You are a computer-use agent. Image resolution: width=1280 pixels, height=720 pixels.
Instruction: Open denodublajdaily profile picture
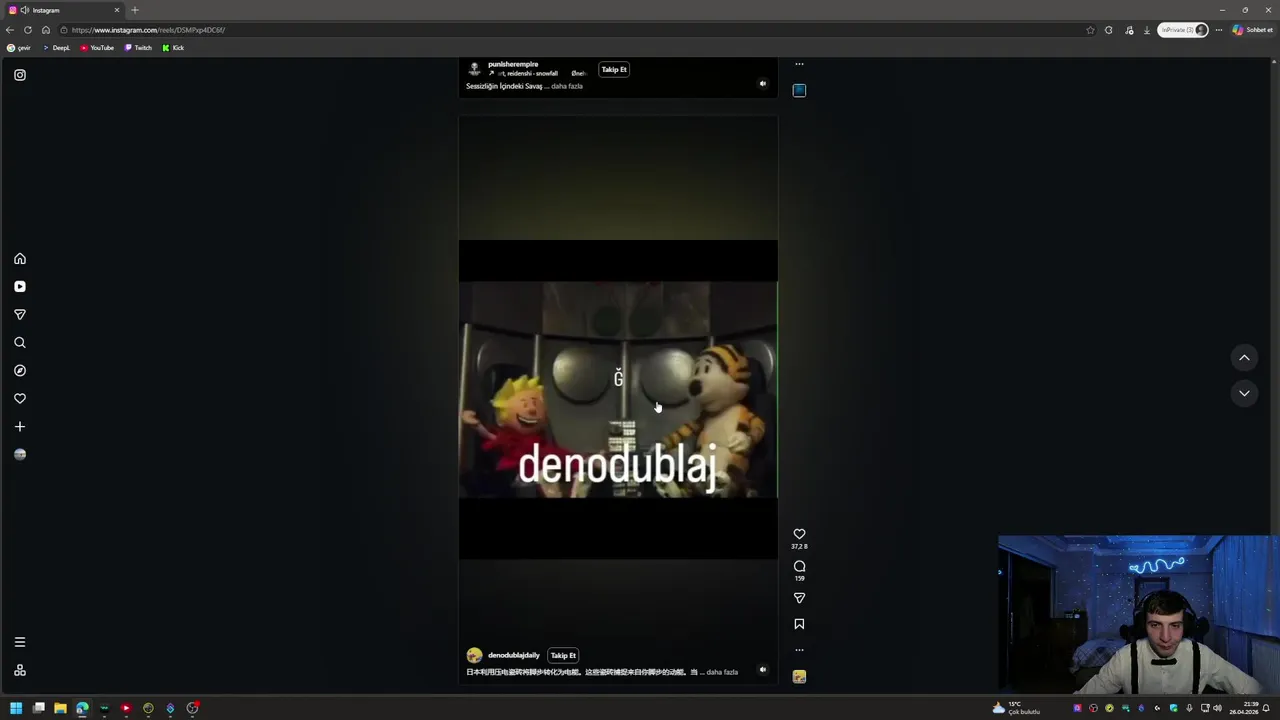click(x=474, y=656)
